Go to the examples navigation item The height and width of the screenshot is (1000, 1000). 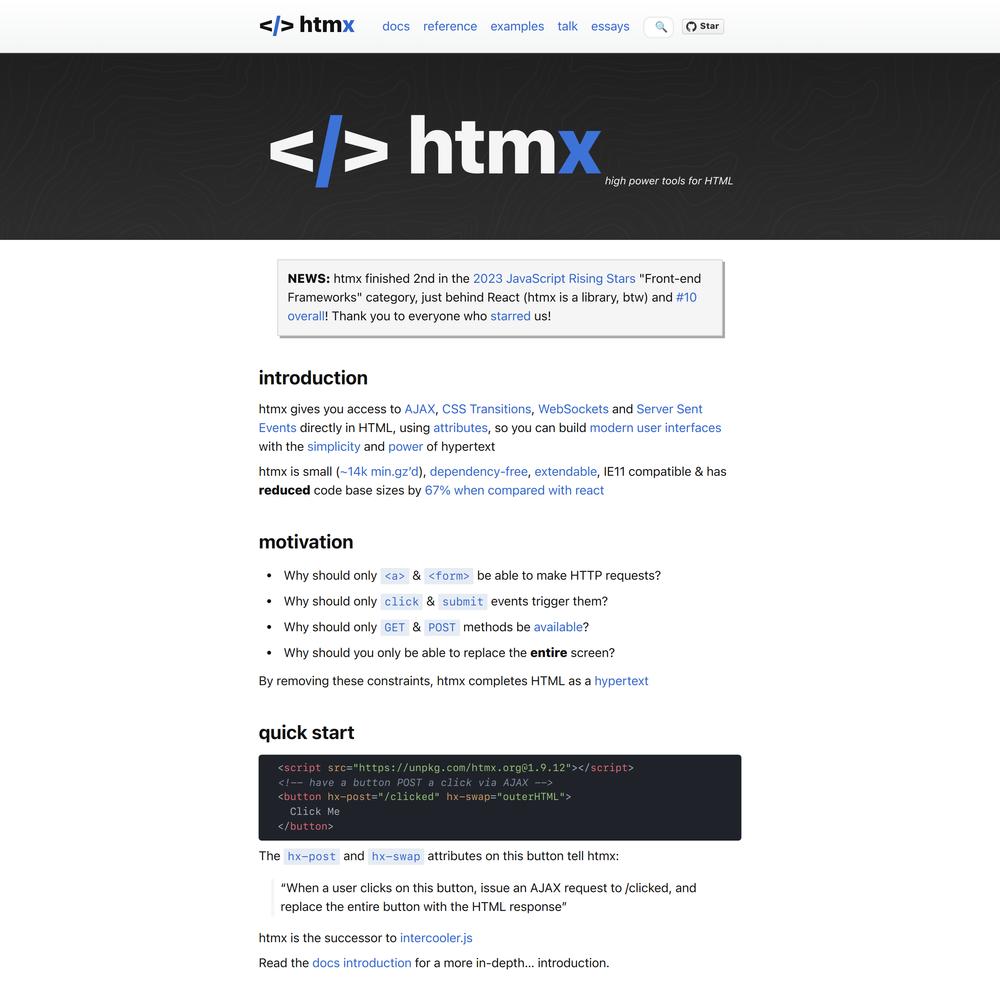point(517,26)
